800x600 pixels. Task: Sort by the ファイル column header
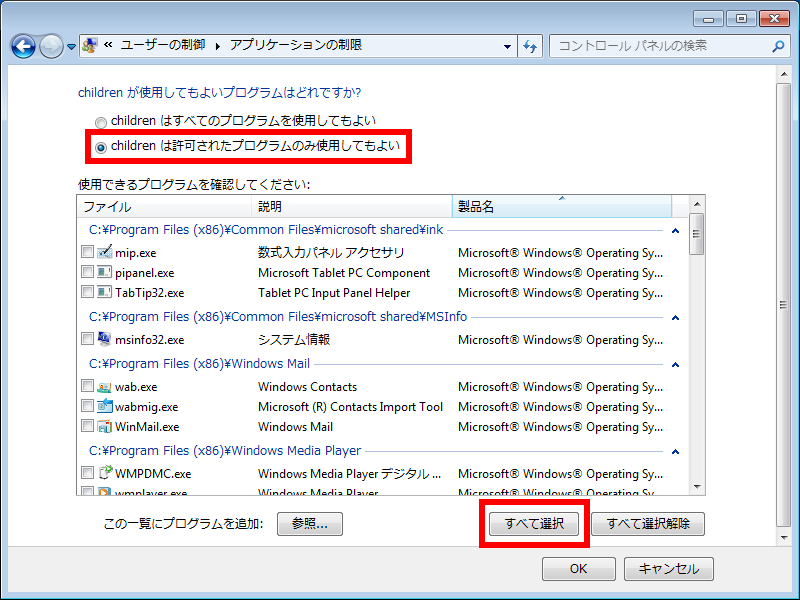point(164,207)
